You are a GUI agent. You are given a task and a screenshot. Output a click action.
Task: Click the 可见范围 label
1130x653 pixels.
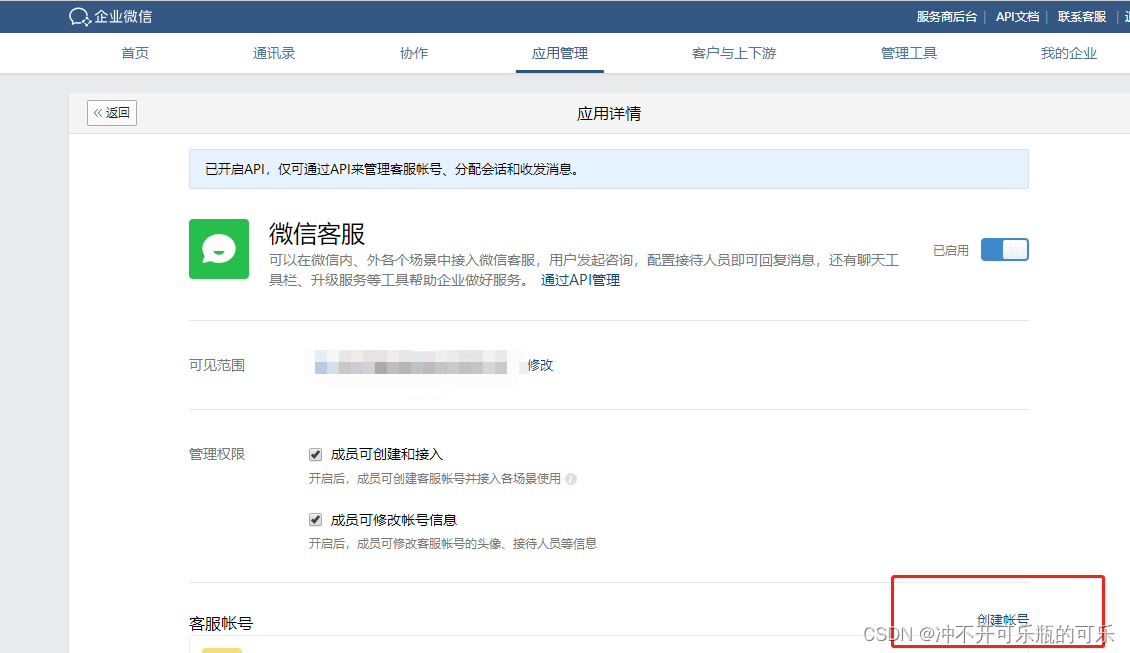tap(217, 365)
